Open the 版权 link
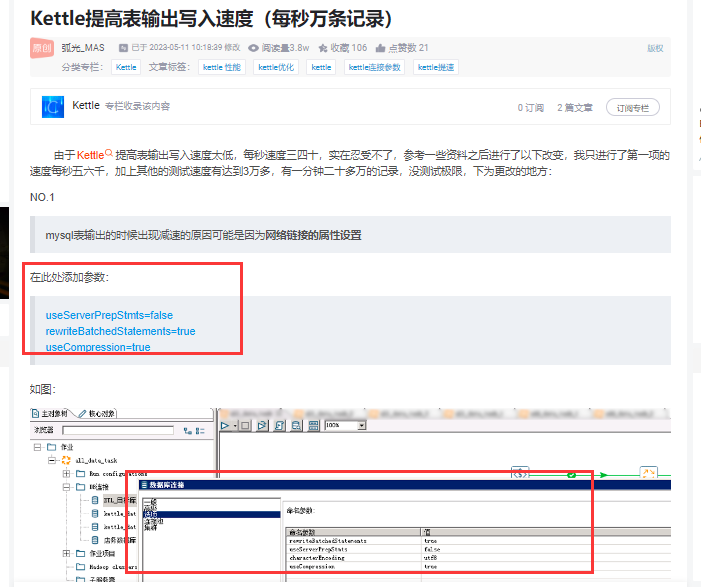The width and height of the screenshot is (701, 587). [x=655, y=48]
